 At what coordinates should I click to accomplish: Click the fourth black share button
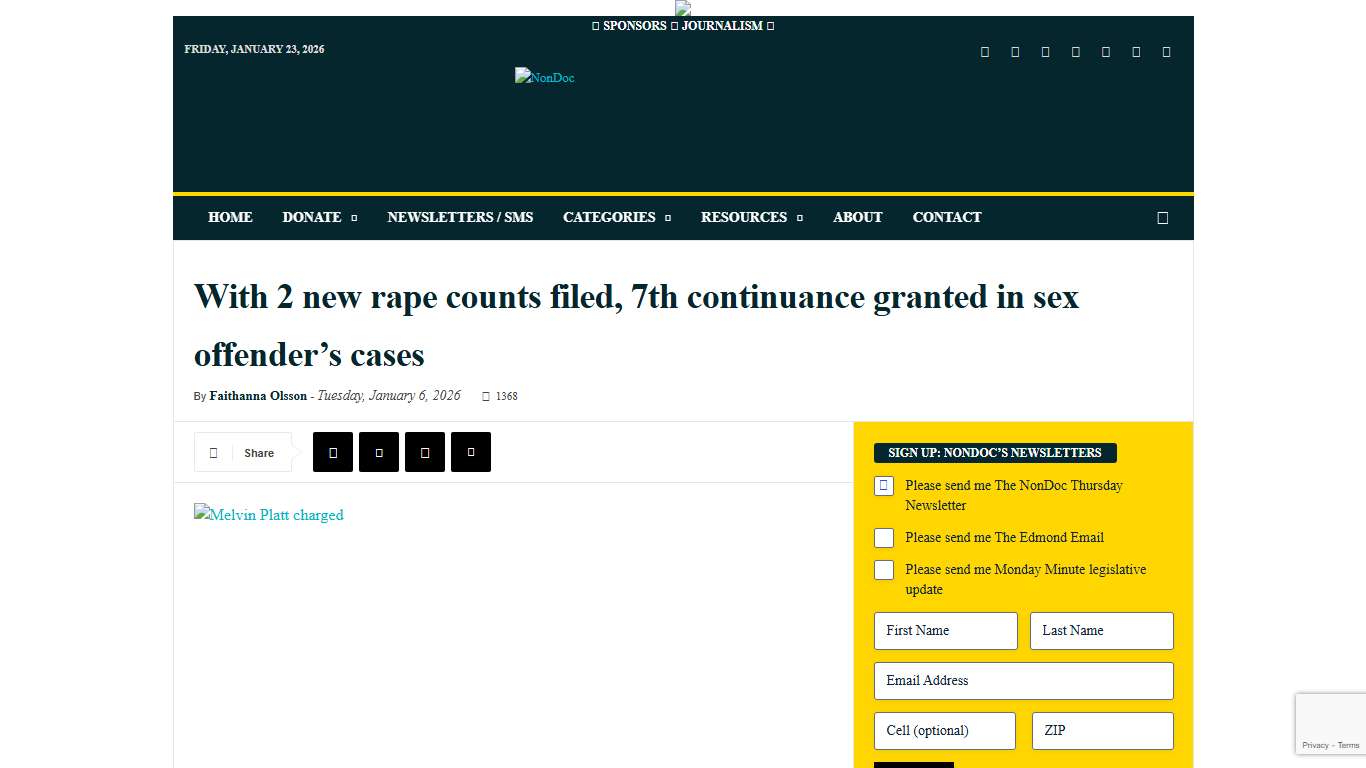coord(470,452)
